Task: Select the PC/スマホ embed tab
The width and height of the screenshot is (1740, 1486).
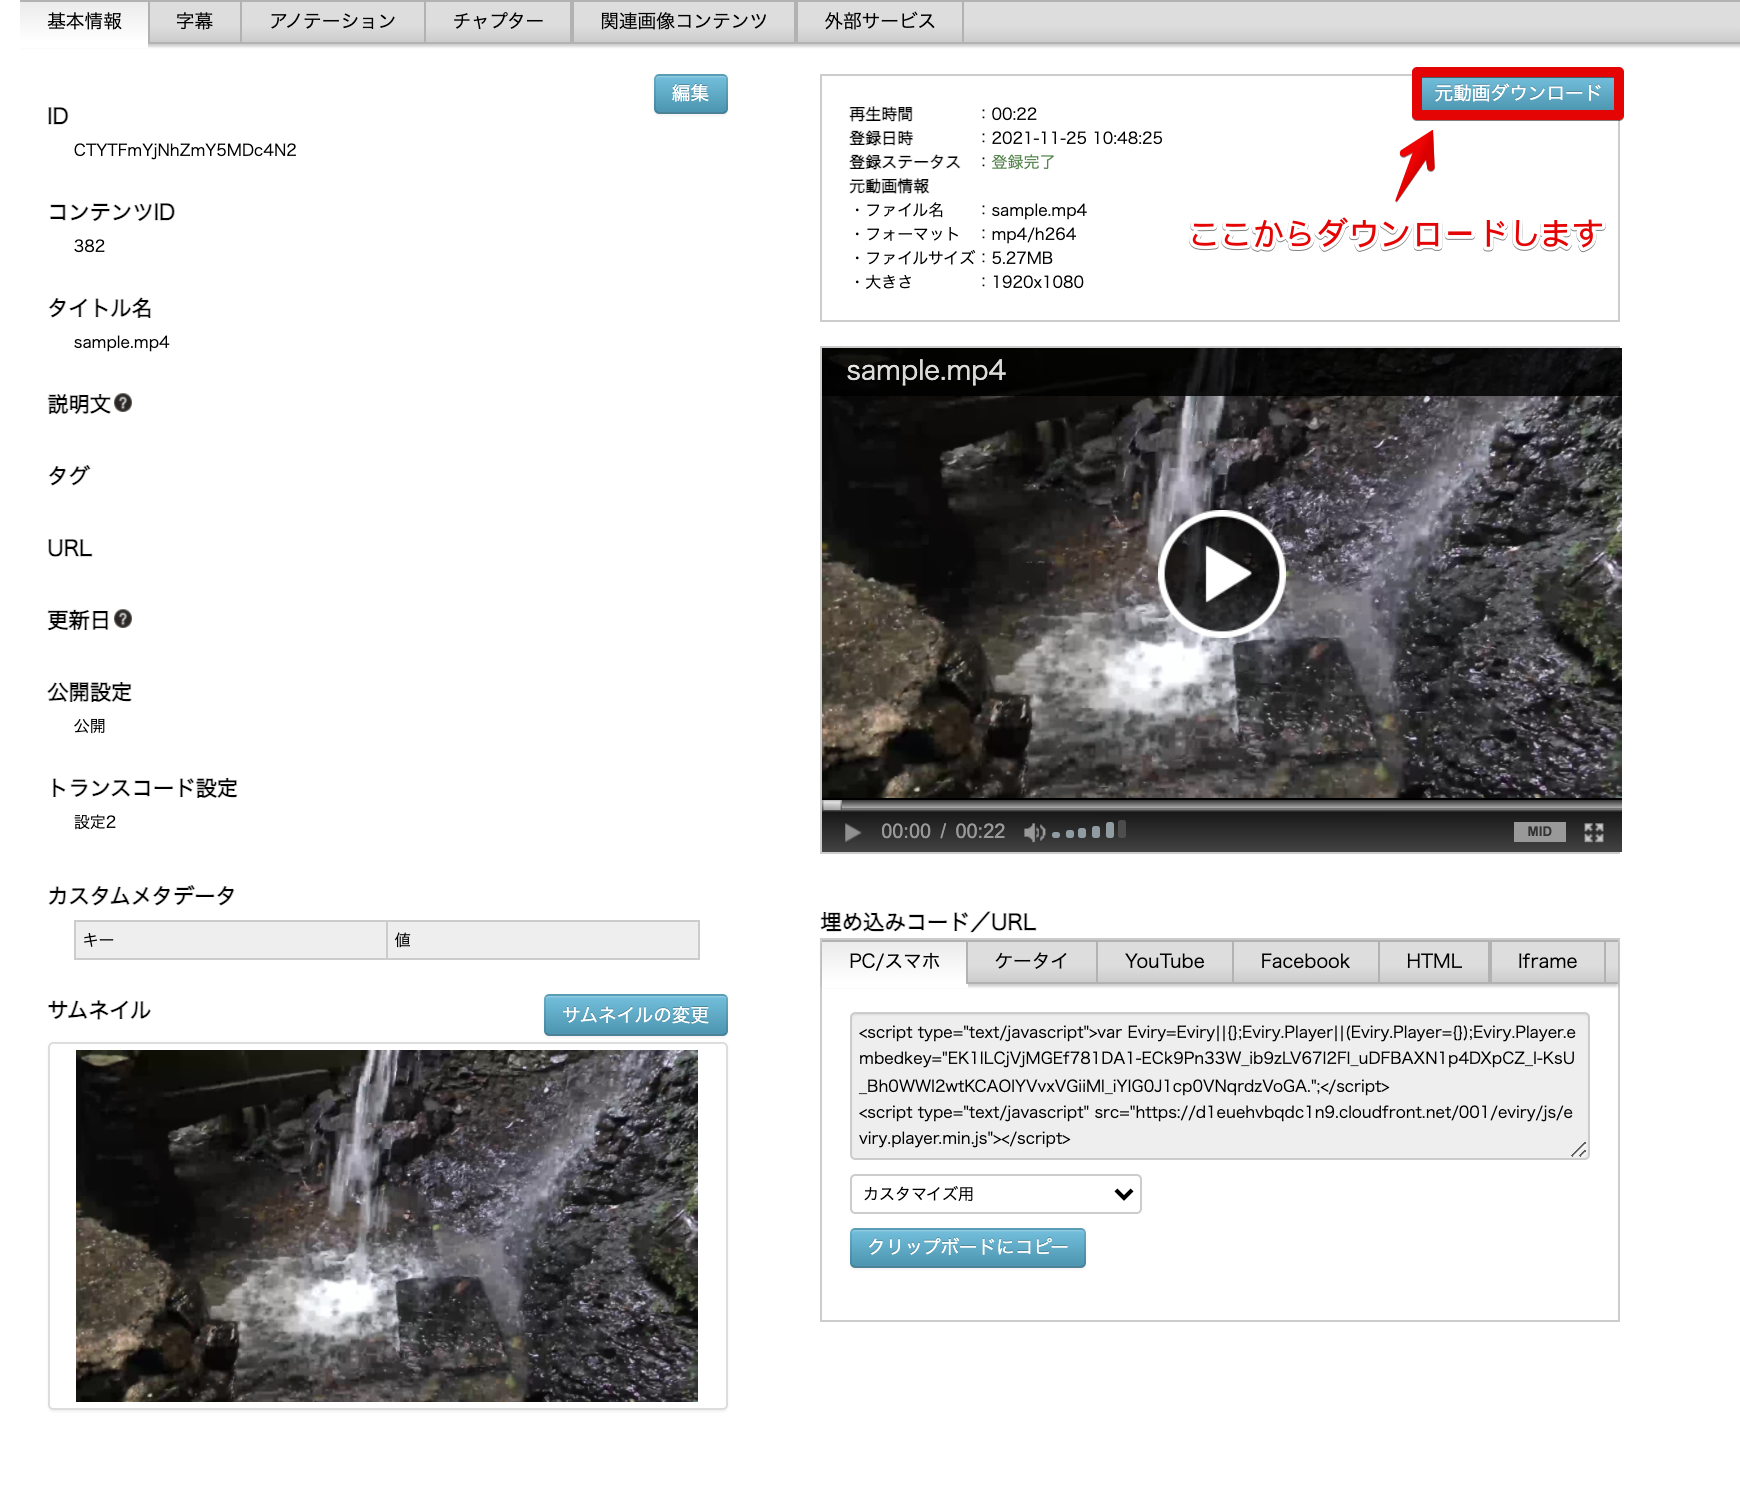Action: click(894, 962)
